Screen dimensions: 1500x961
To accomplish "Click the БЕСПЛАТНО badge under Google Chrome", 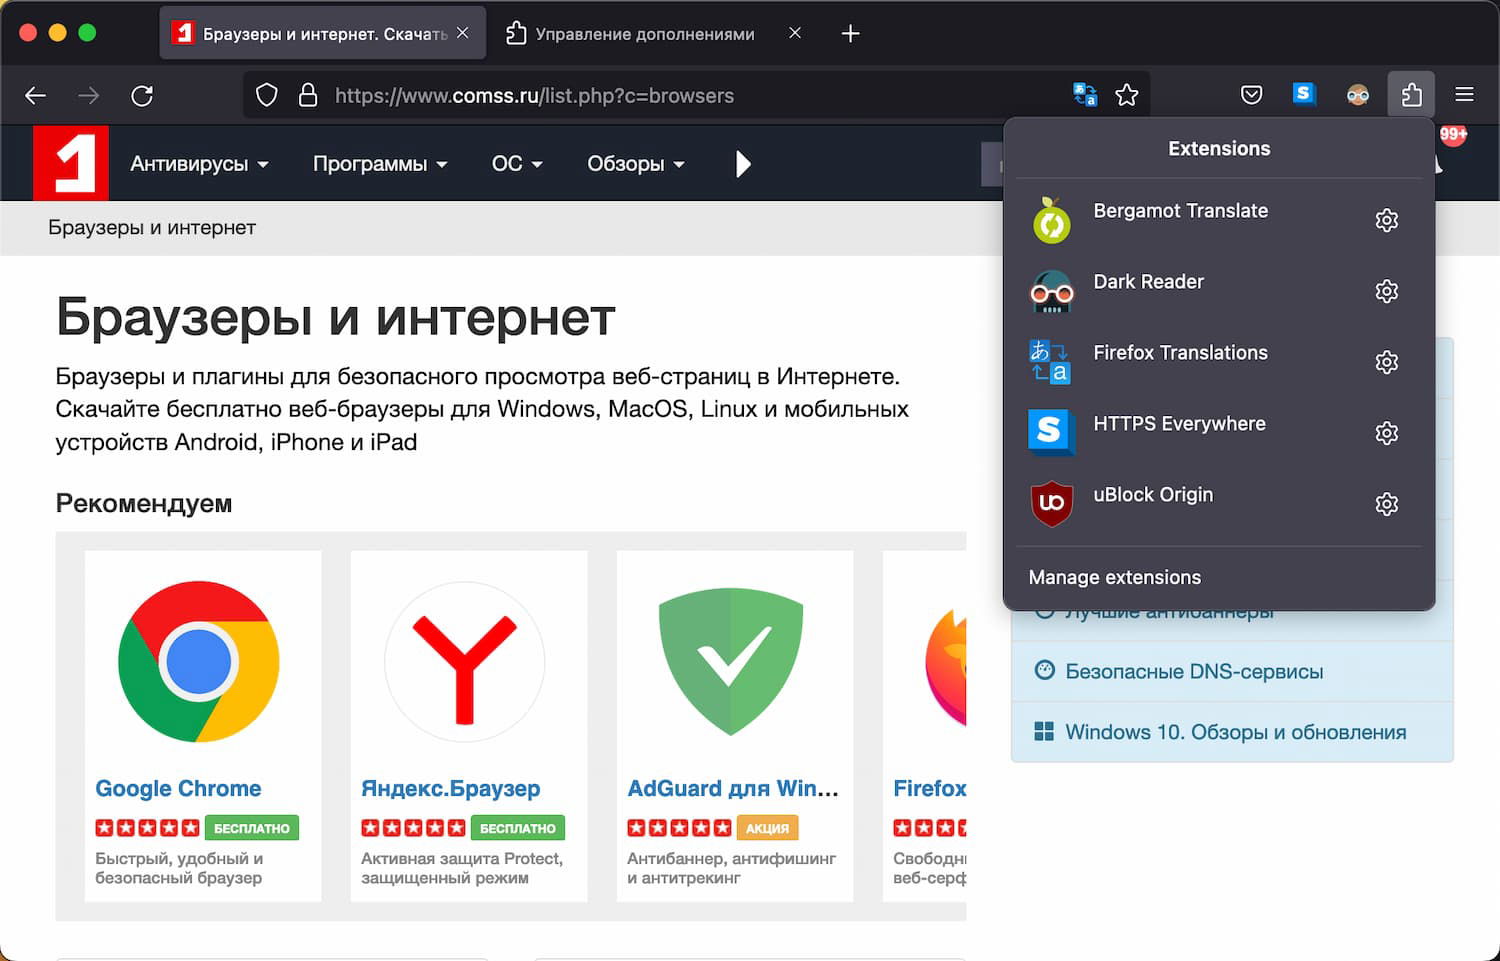I will (252, 828).
